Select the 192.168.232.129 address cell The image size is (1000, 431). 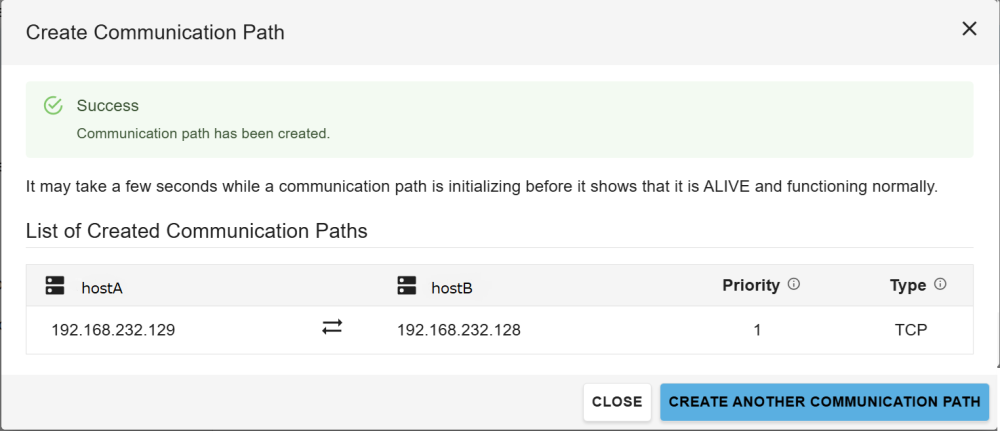(113, 329)
